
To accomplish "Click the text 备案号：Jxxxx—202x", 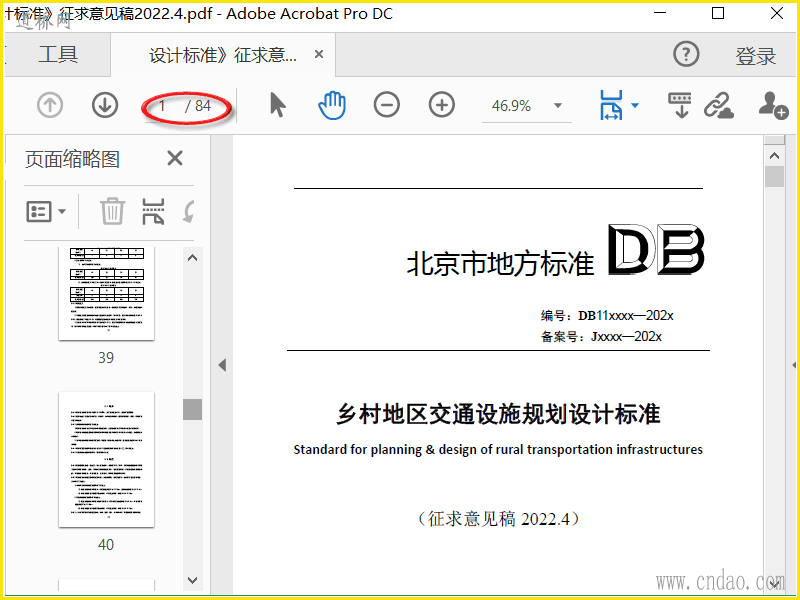I will click(602, 337).
